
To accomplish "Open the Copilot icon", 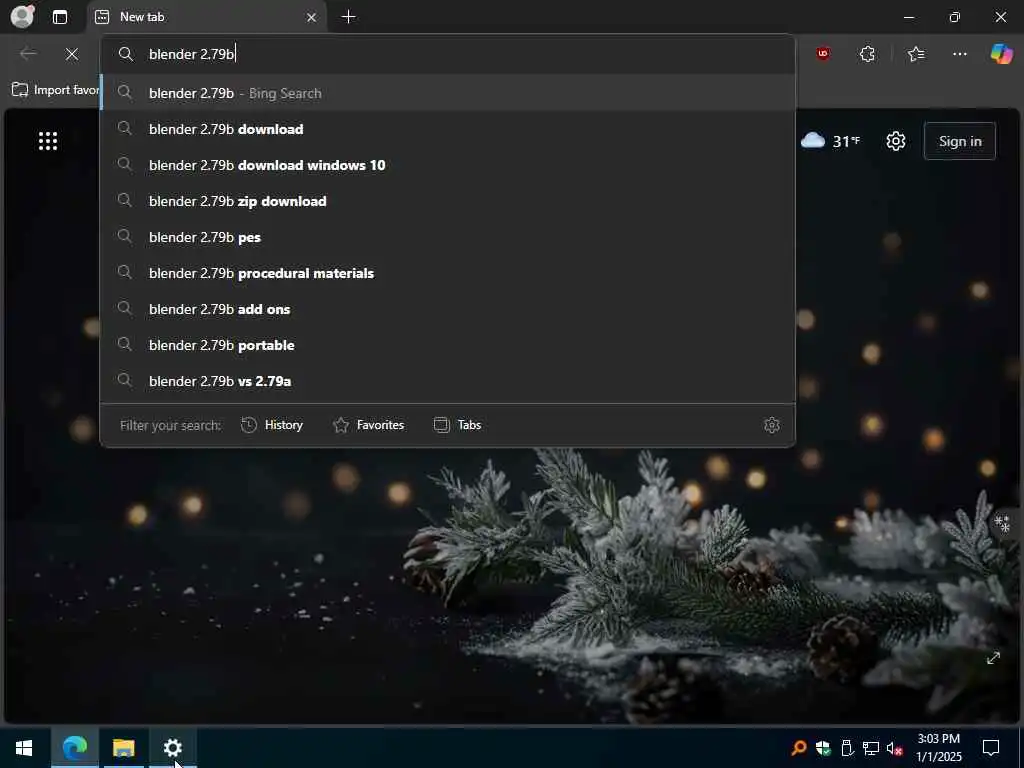I will point(1001,54).
